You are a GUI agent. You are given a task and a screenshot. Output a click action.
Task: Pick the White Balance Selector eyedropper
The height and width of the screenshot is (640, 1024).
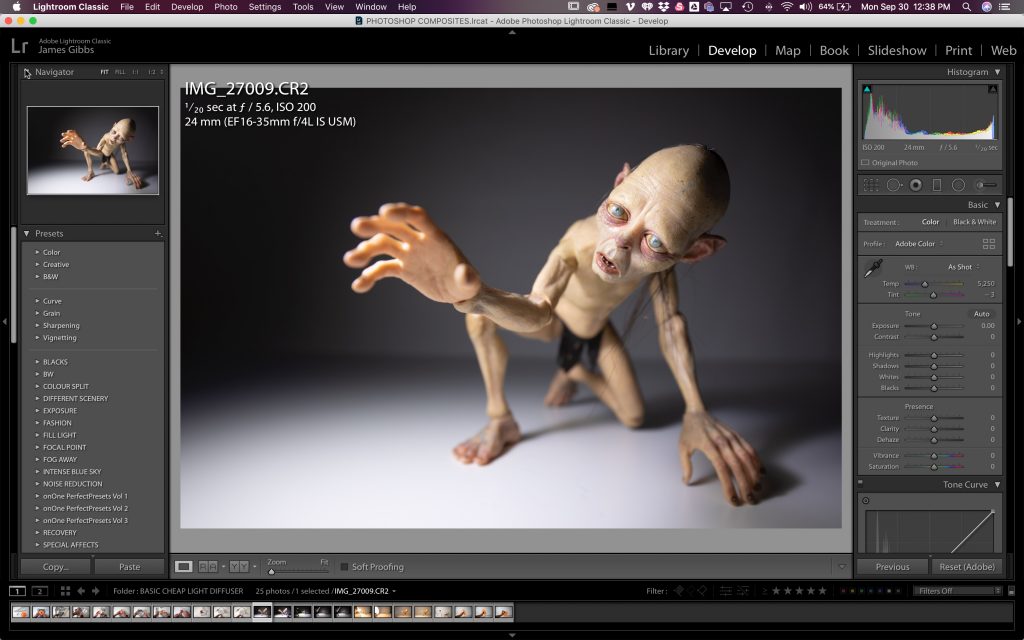point(873,268)
